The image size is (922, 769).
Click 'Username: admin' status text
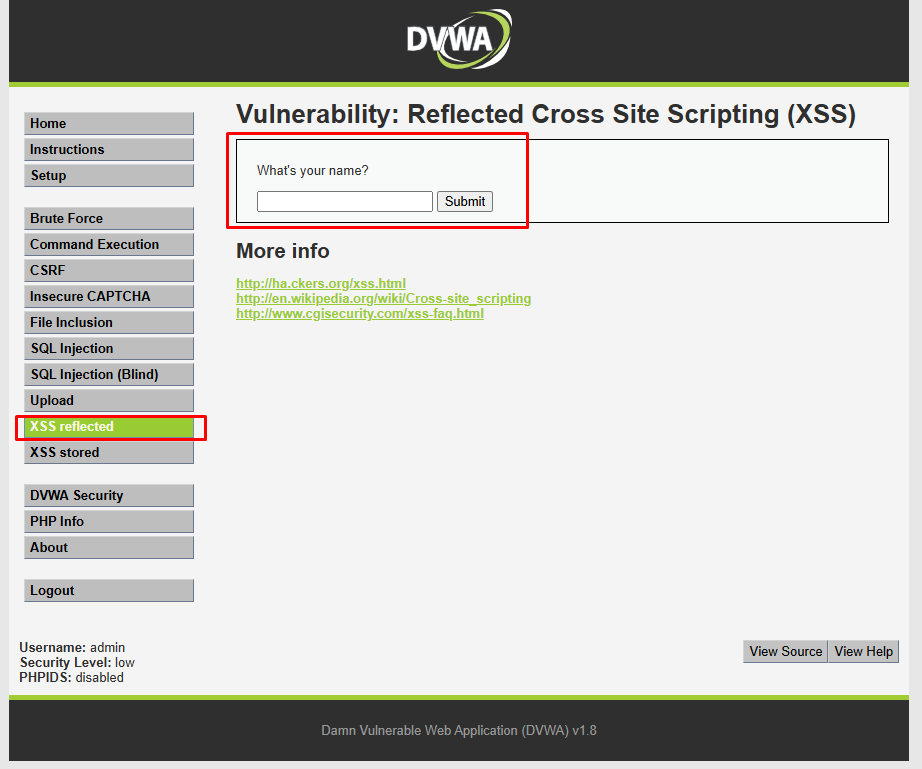tap(72, 647)
